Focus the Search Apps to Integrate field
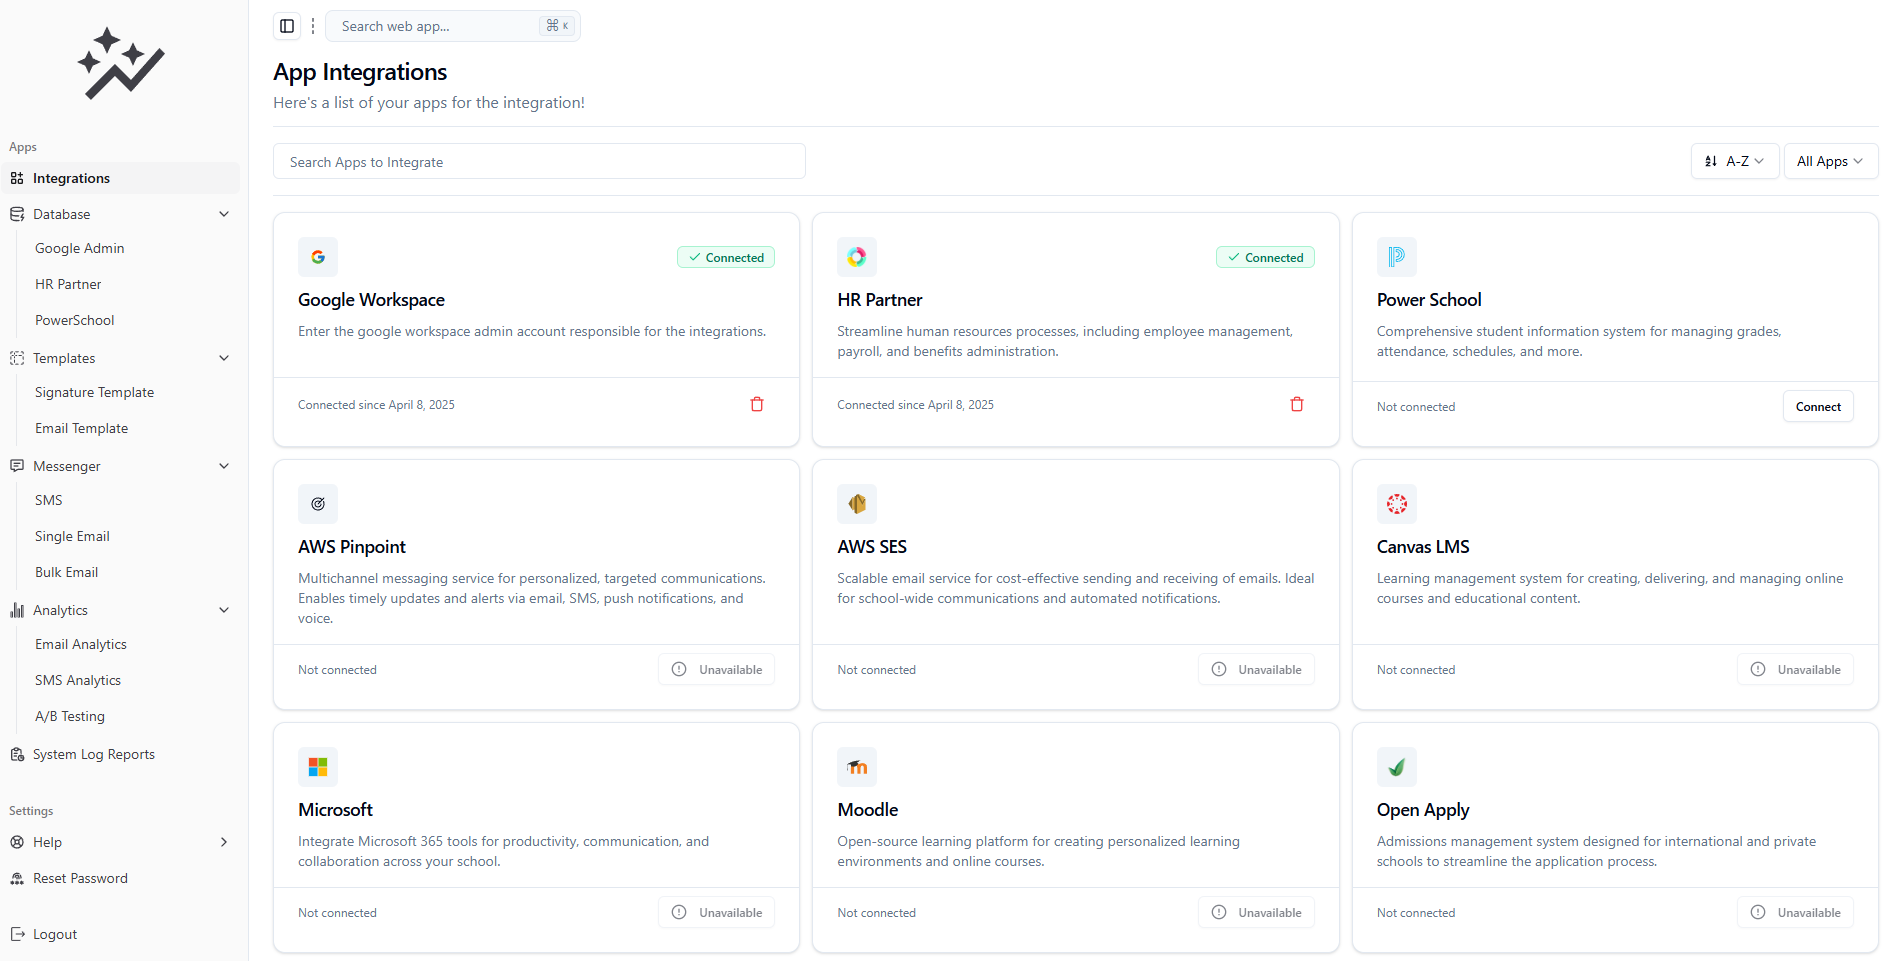This screenshot has width=1889, height=961. [x=539, y=161]
